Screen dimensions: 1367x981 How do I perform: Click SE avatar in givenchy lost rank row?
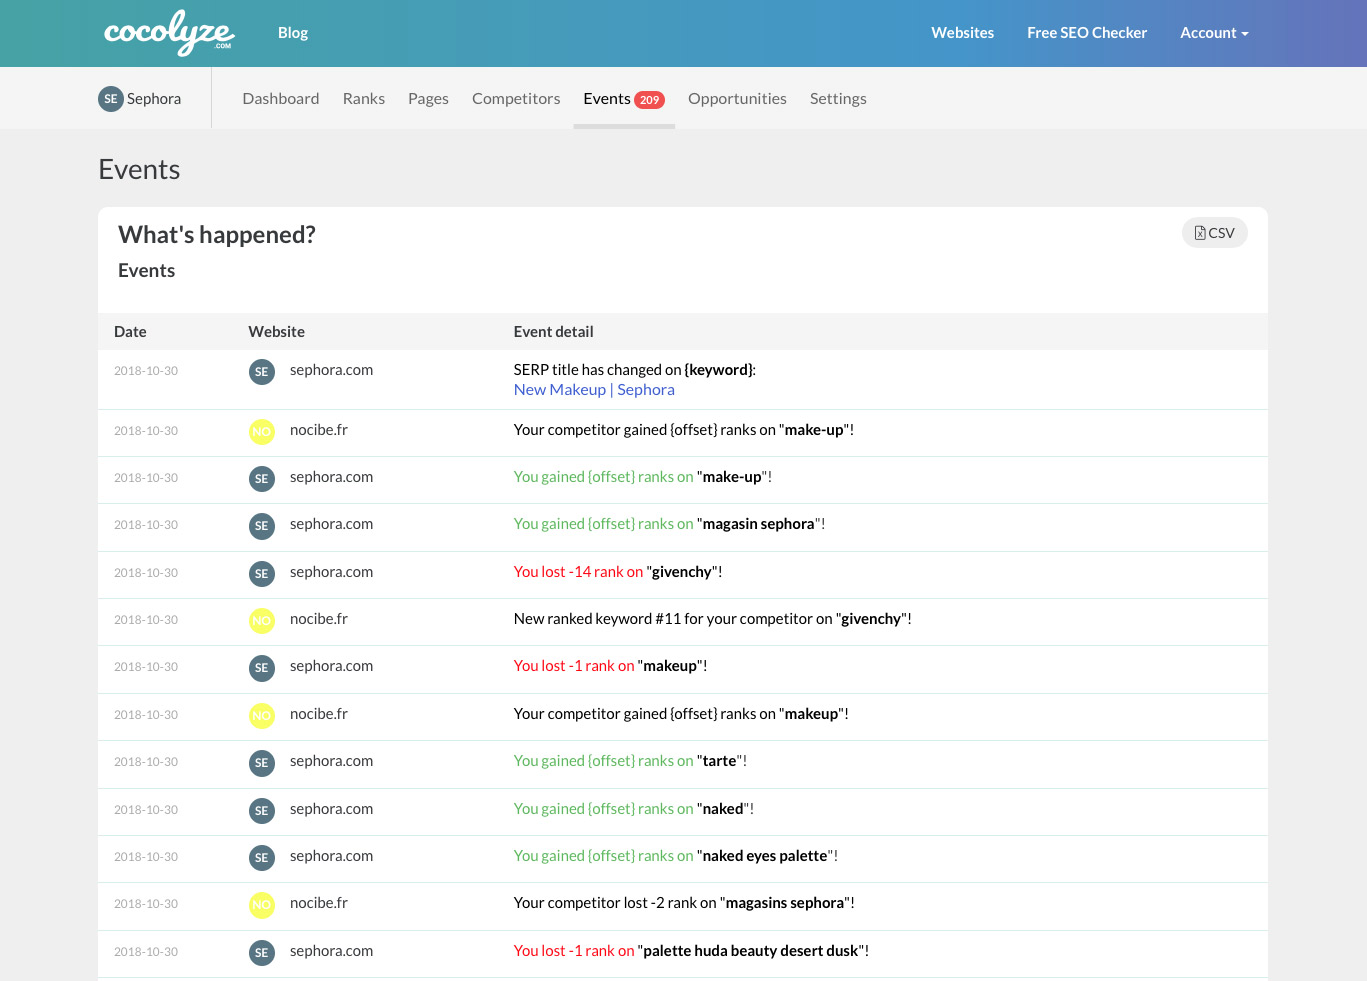[x=262, y=574]
